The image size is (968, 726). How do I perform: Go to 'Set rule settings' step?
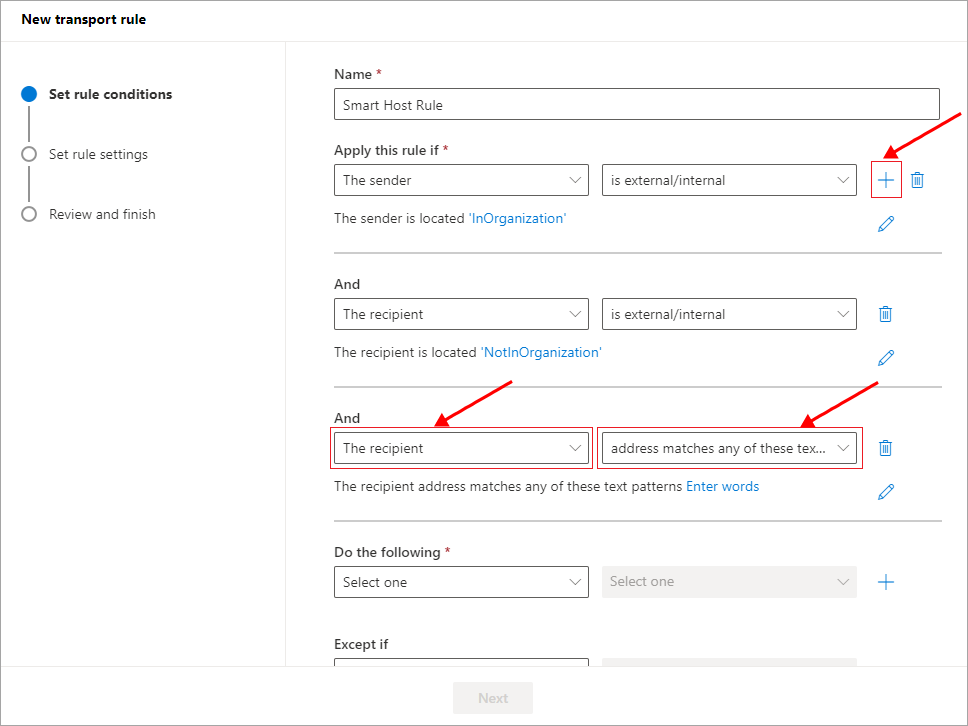(x=98, y=154)
